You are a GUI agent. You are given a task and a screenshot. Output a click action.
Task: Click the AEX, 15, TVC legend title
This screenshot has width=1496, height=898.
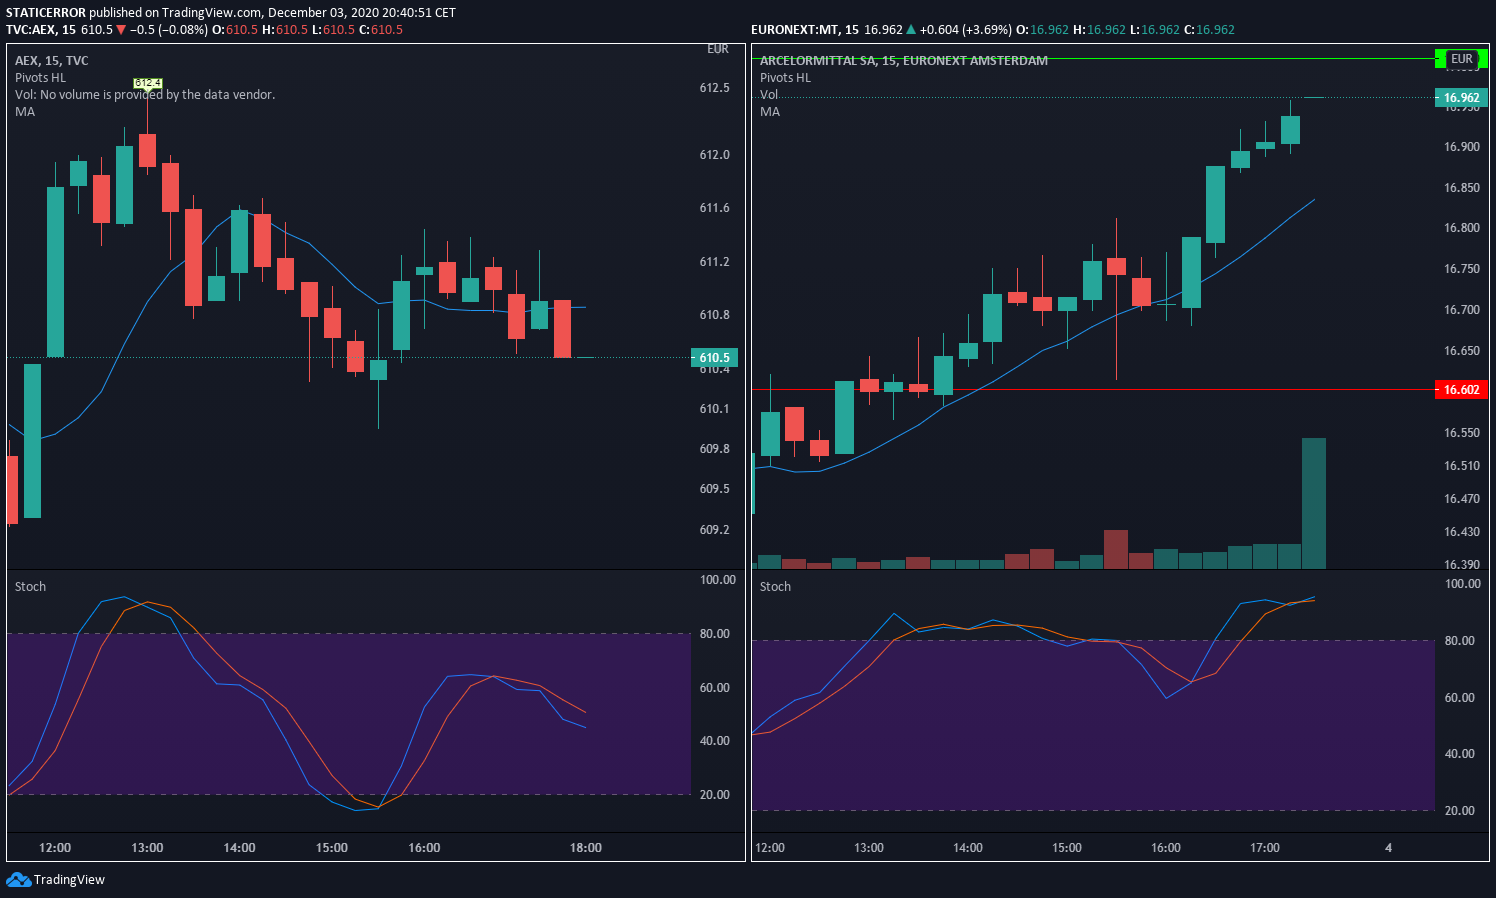click(x=52, y=61)
